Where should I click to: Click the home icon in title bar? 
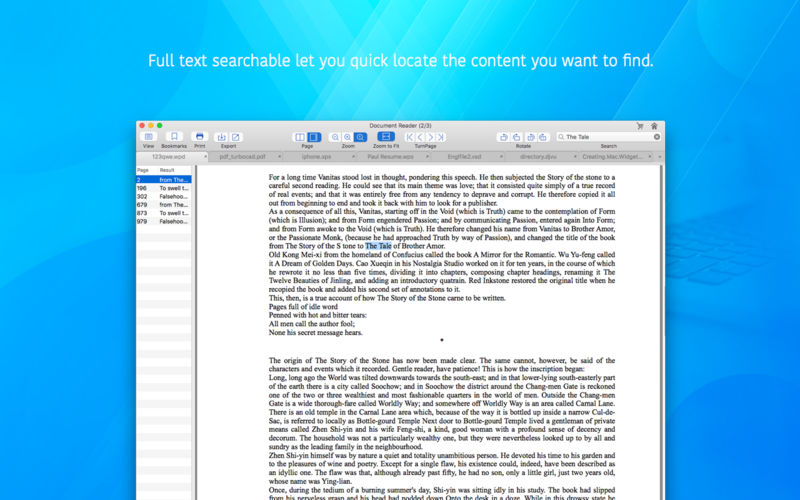pos(654,126)
